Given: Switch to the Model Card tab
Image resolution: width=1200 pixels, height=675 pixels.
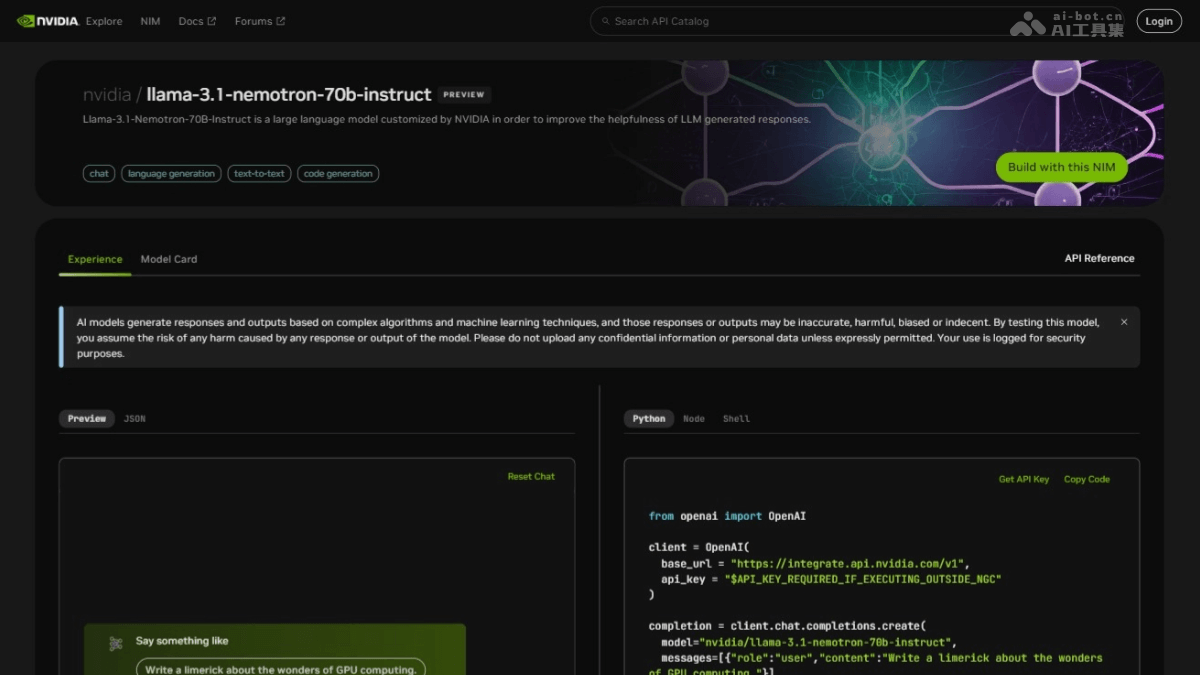Looking at the screenshot, I should (x=169, y=259).
